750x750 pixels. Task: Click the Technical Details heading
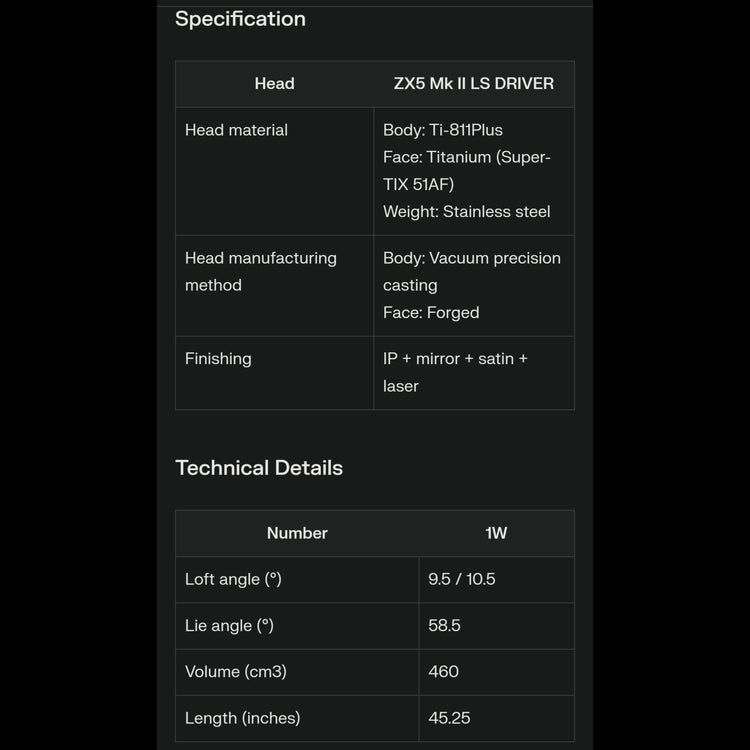click(259, 468)
